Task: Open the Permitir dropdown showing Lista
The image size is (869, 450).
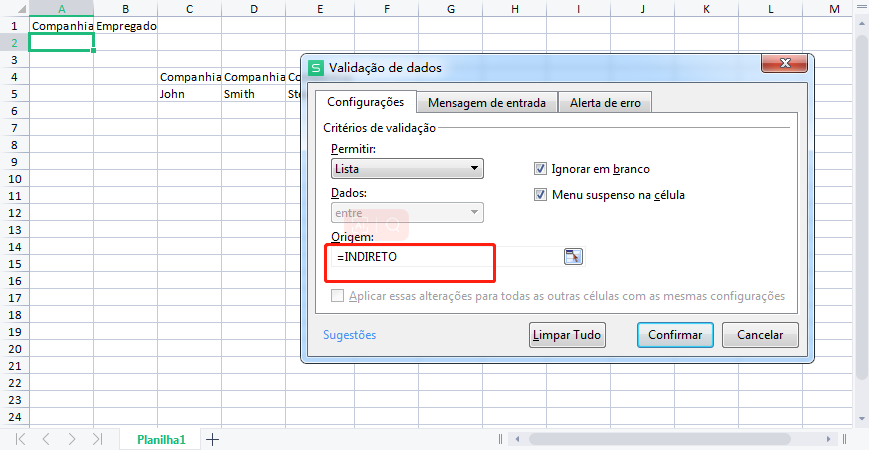Action: tap(407, 168)
